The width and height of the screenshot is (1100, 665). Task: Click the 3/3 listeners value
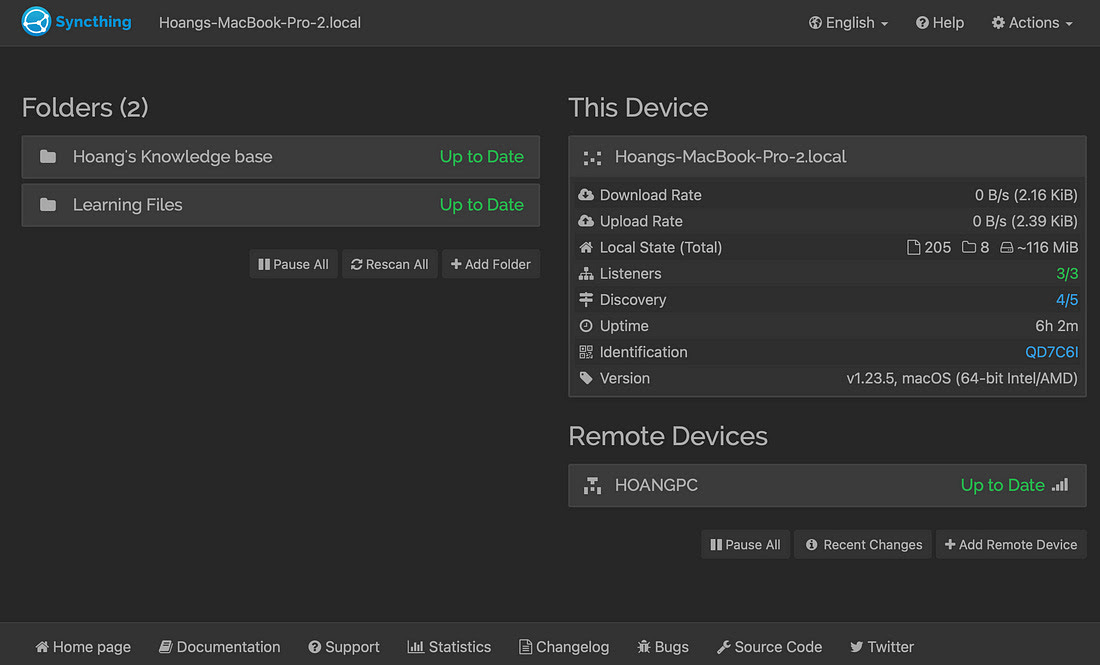1066,274
